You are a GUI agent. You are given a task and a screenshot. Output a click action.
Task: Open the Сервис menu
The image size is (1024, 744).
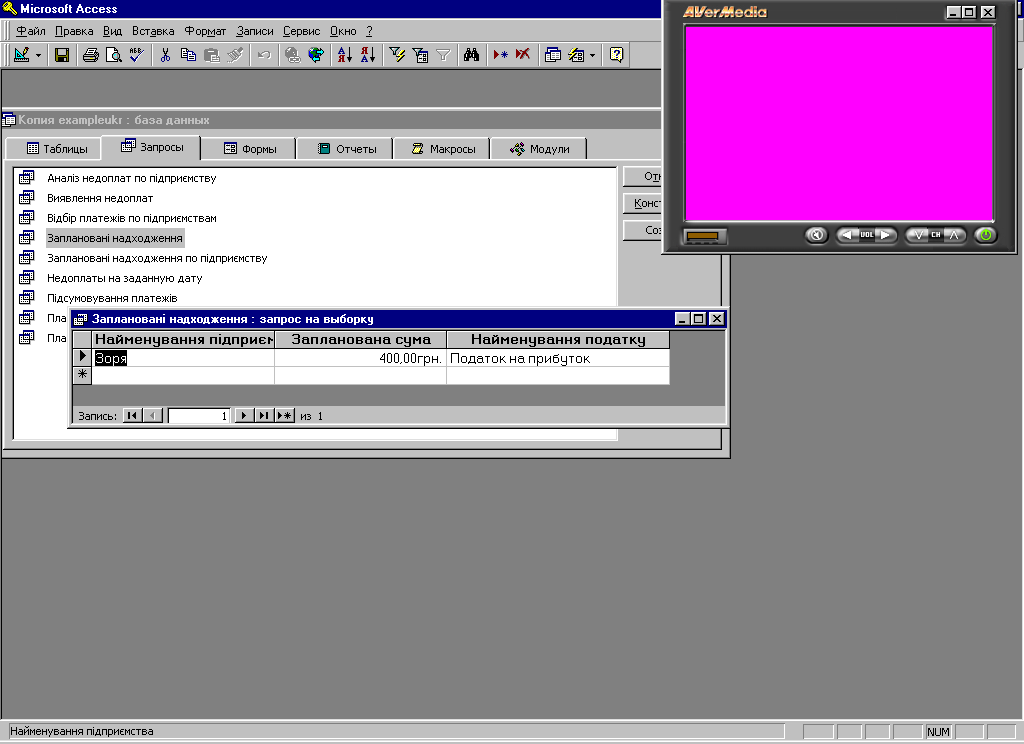click(x=302, y=31)
